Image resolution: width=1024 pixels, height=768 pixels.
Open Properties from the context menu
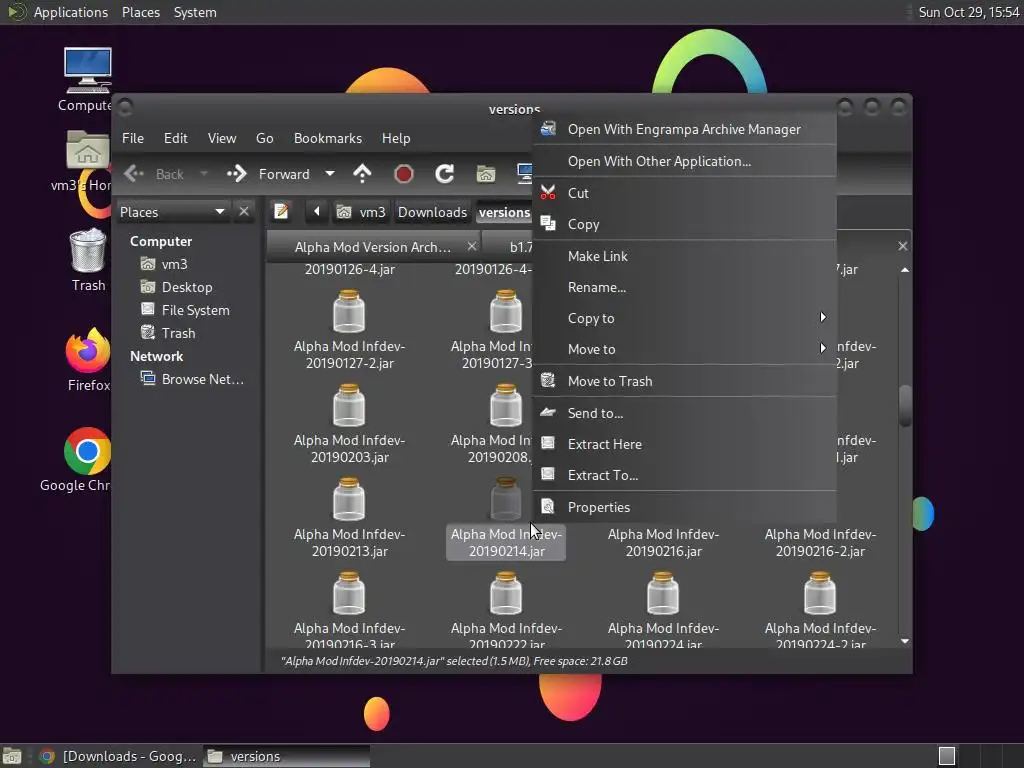point(684,507)
